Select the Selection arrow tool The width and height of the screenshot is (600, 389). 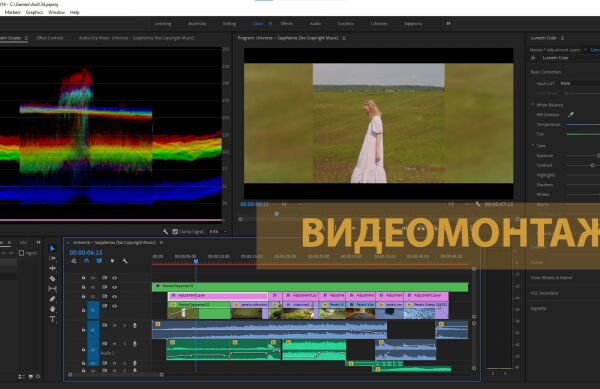(x=52, y=249)
